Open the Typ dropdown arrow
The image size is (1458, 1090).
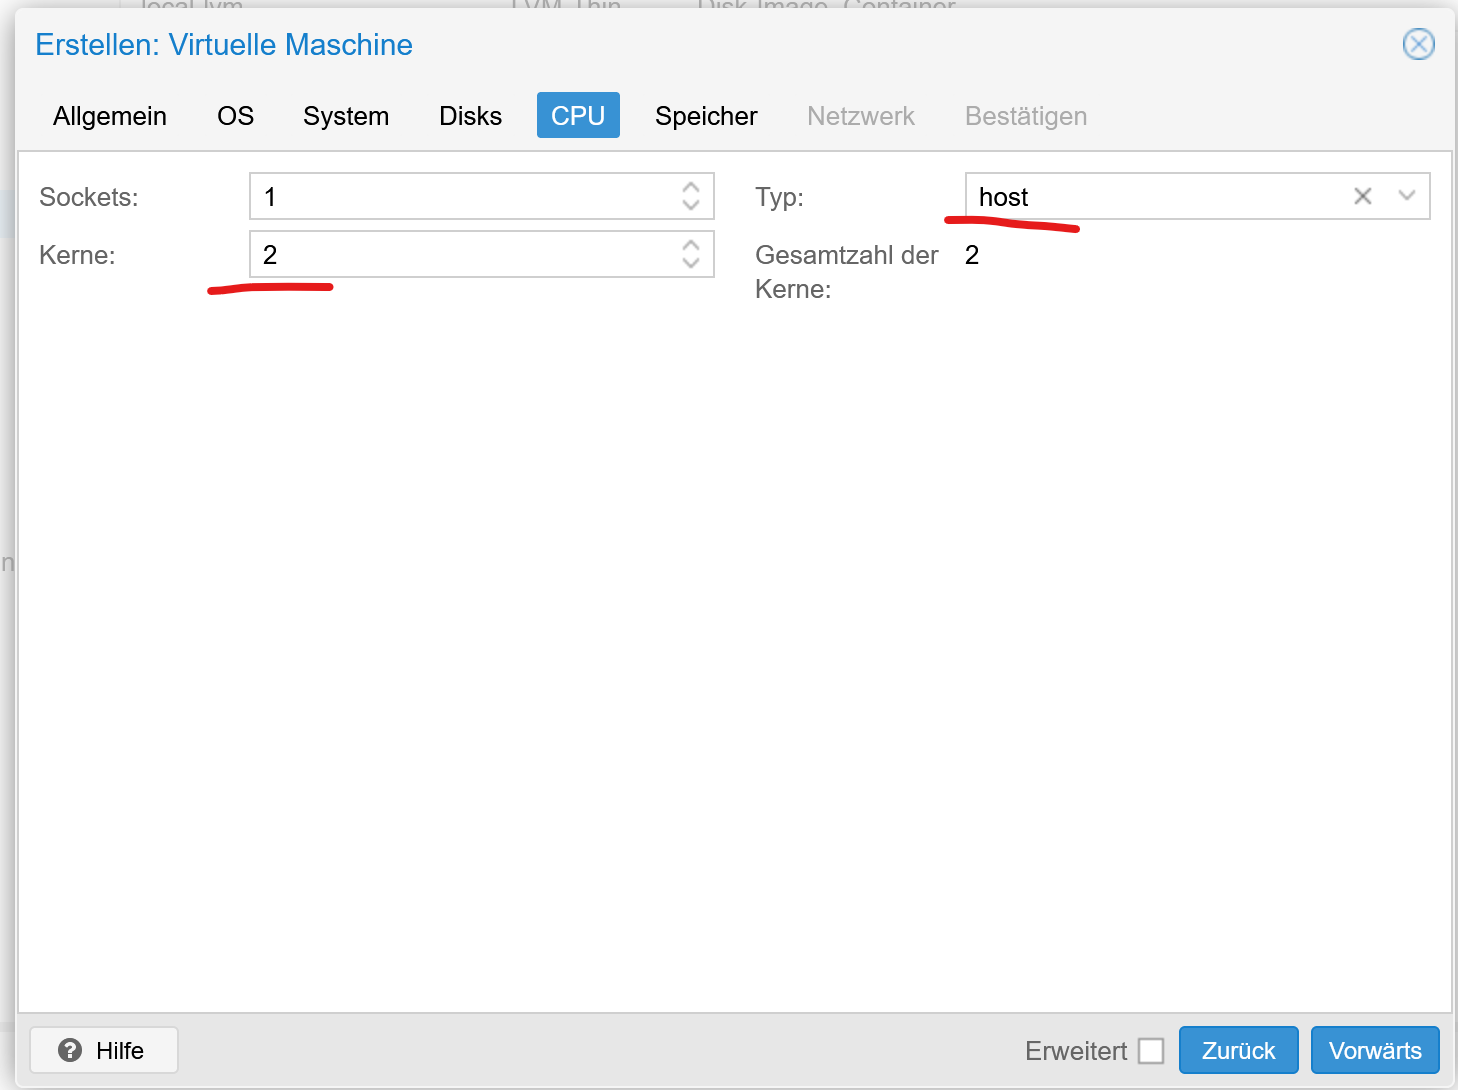pos(1407,196)
